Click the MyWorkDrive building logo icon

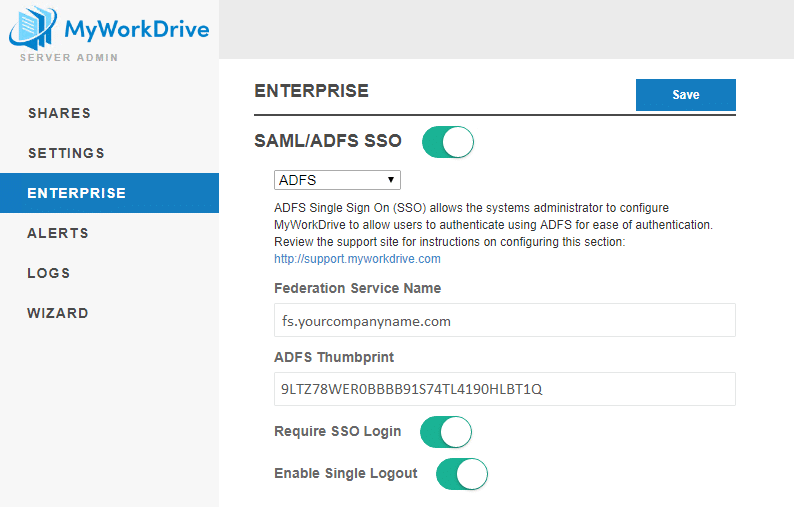29,28
